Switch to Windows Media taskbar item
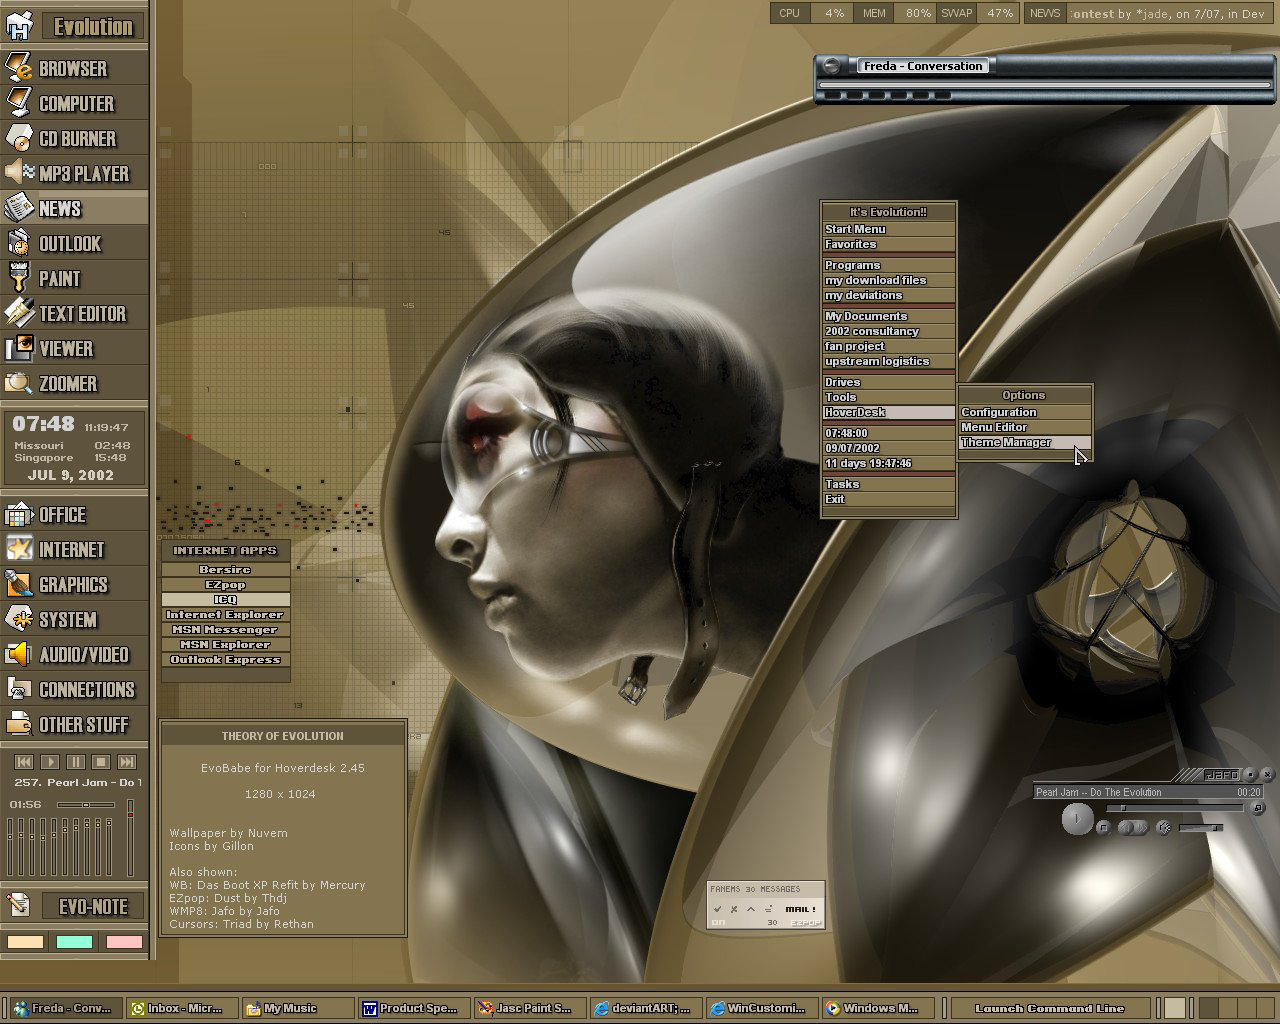The width and height of the screenshot is (1280, 1024). [878, 1008]
